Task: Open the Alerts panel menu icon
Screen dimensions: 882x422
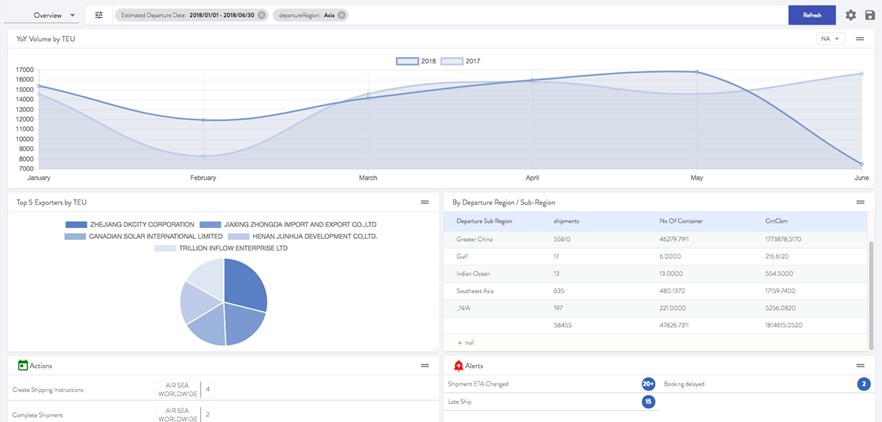Action: [859, 366]
